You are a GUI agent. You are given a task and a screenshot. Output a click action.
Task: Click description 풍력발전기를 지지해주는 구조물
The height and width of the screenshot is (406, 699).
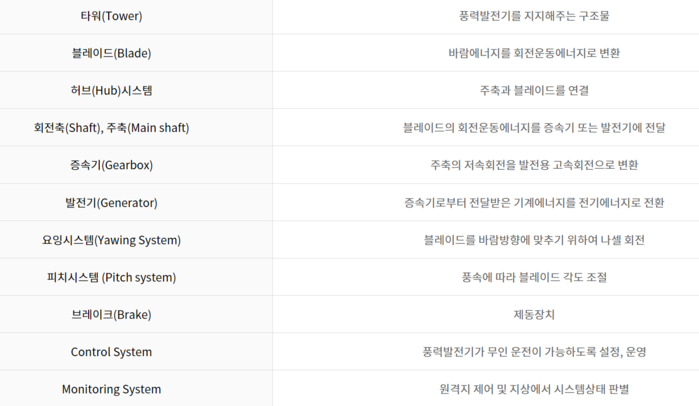point(534,16)
